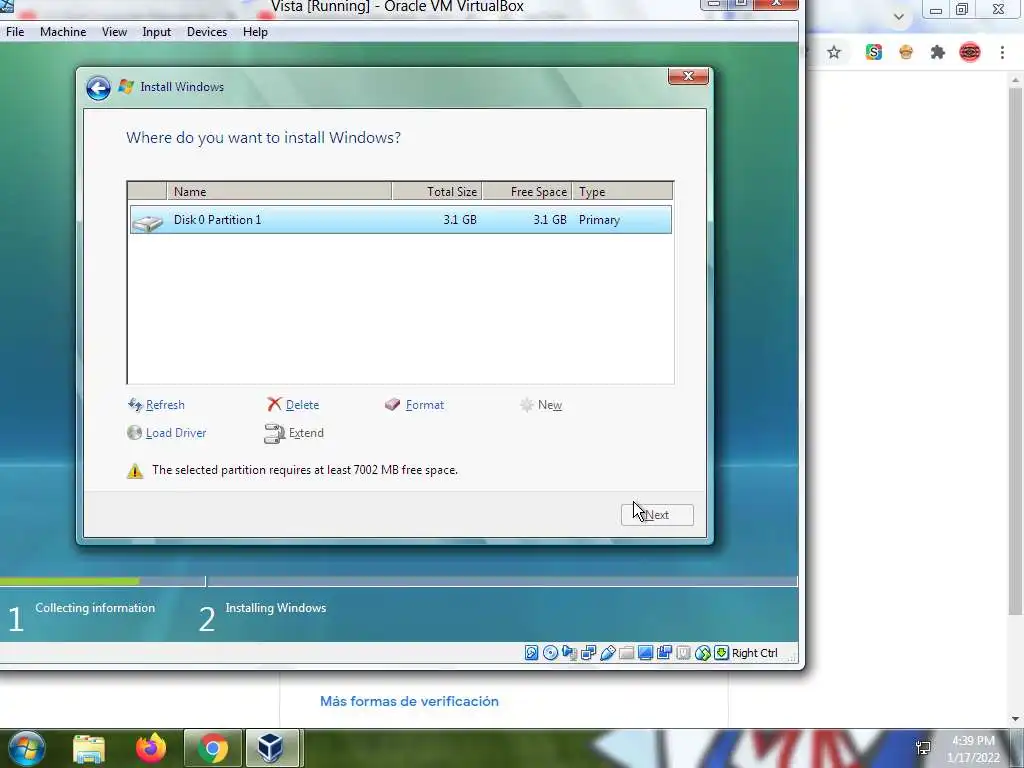Open VirtualBox View menu
The height and width of the screenshot is (768, 1024).
click(114, 31)
